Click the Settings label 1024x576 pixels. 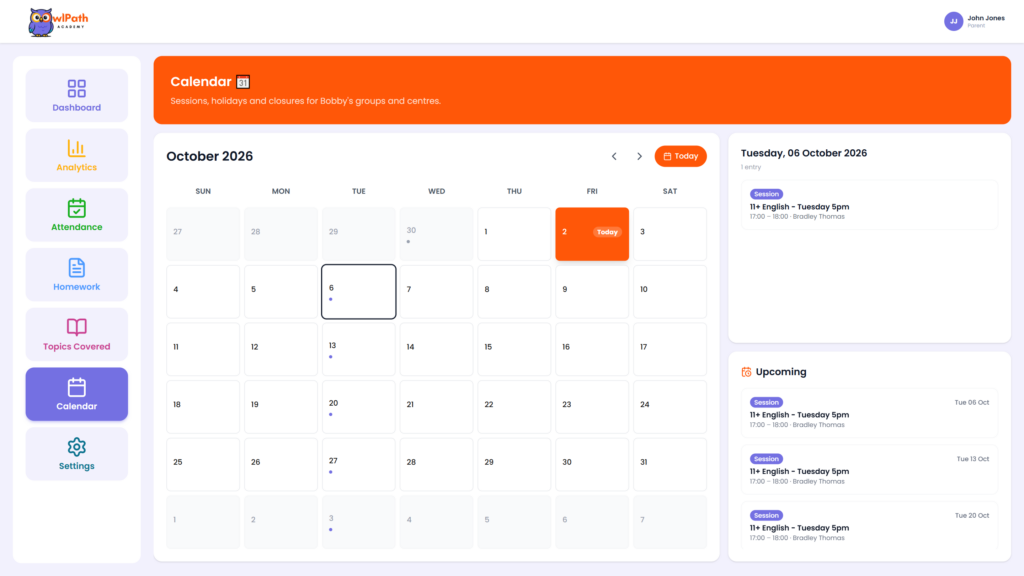tap(76, 466)
